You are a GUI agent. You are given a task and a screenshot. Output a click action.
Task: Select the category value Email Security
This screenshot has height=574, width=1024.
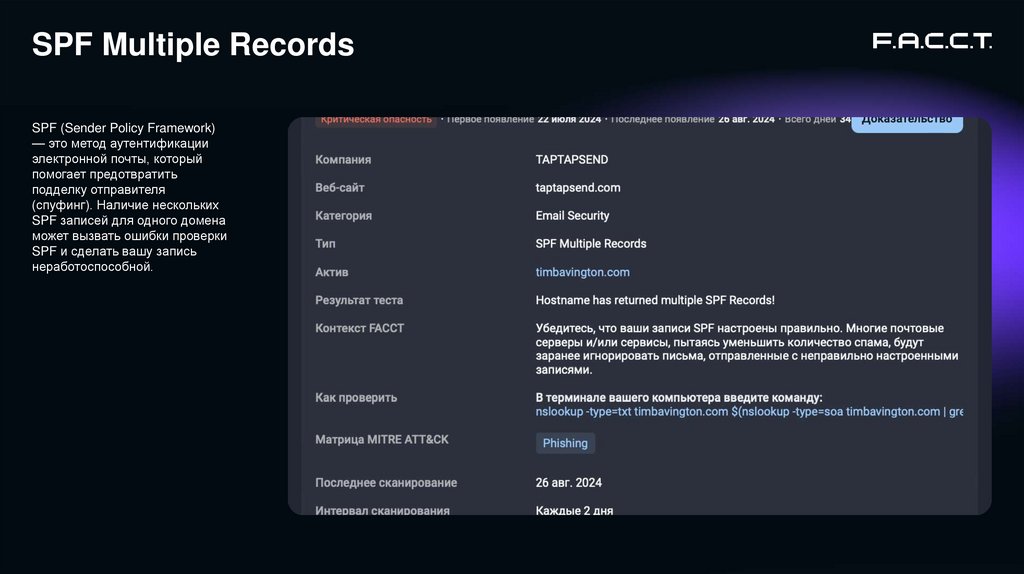pyautogui.click(x=572, y=215)
